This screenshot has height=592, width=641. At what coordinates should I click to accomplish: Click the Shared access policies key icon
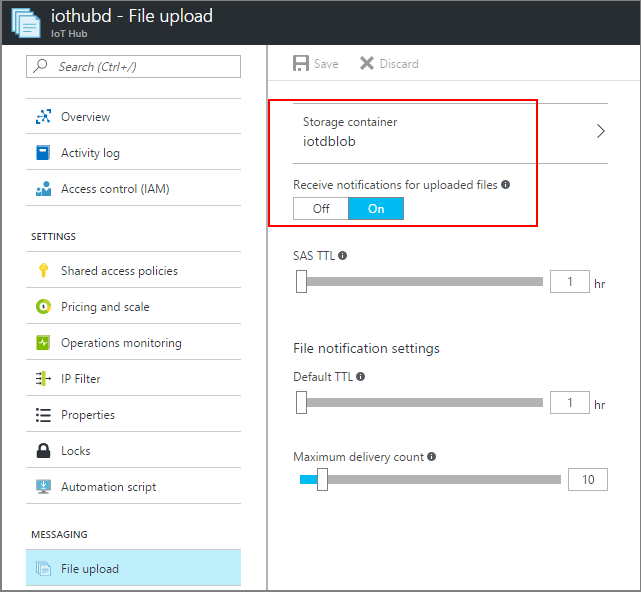43,270
